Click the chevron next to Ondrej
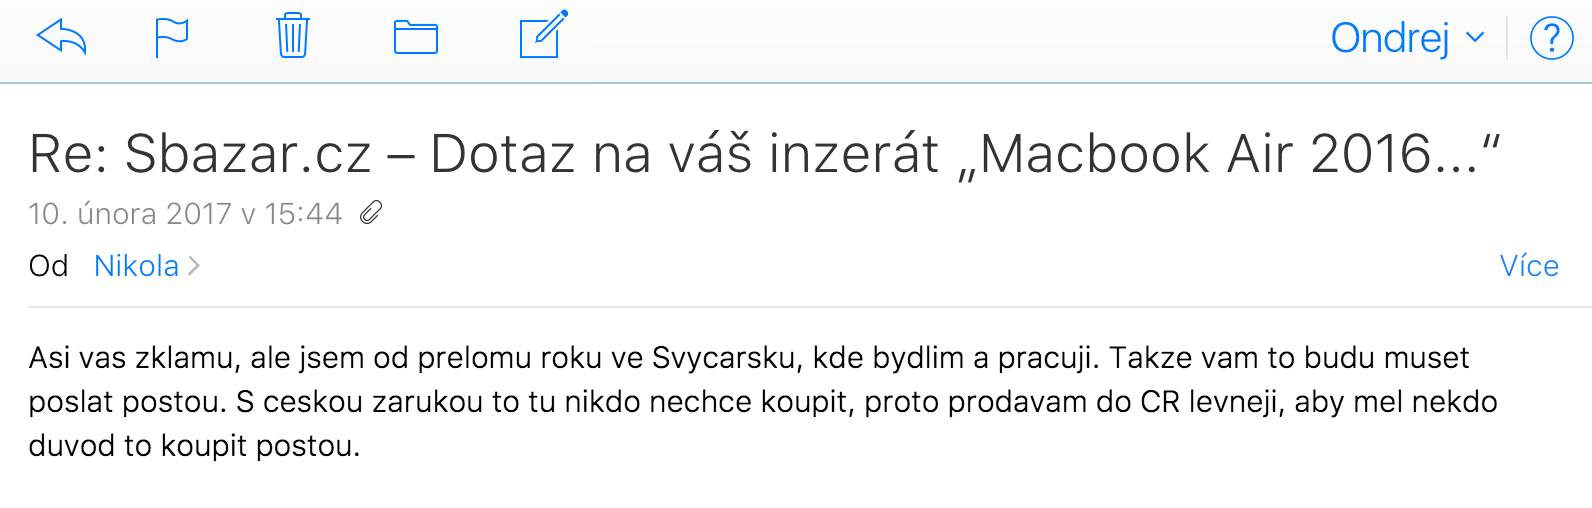 click(1475, 39)
